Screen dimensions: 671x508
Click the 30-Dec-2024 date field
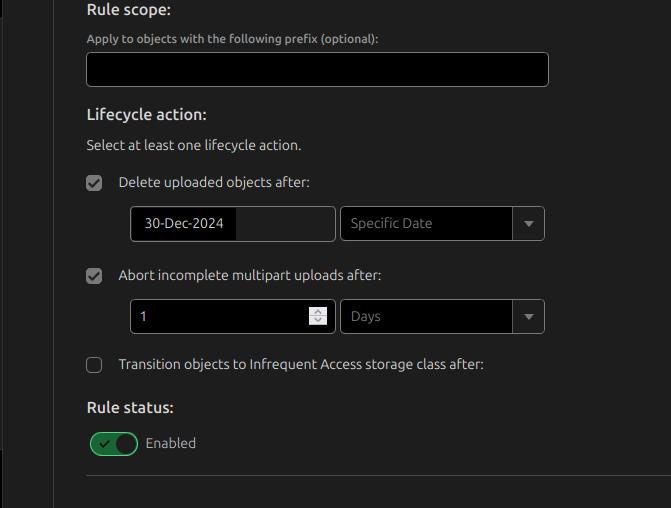[x=232, y=224]
